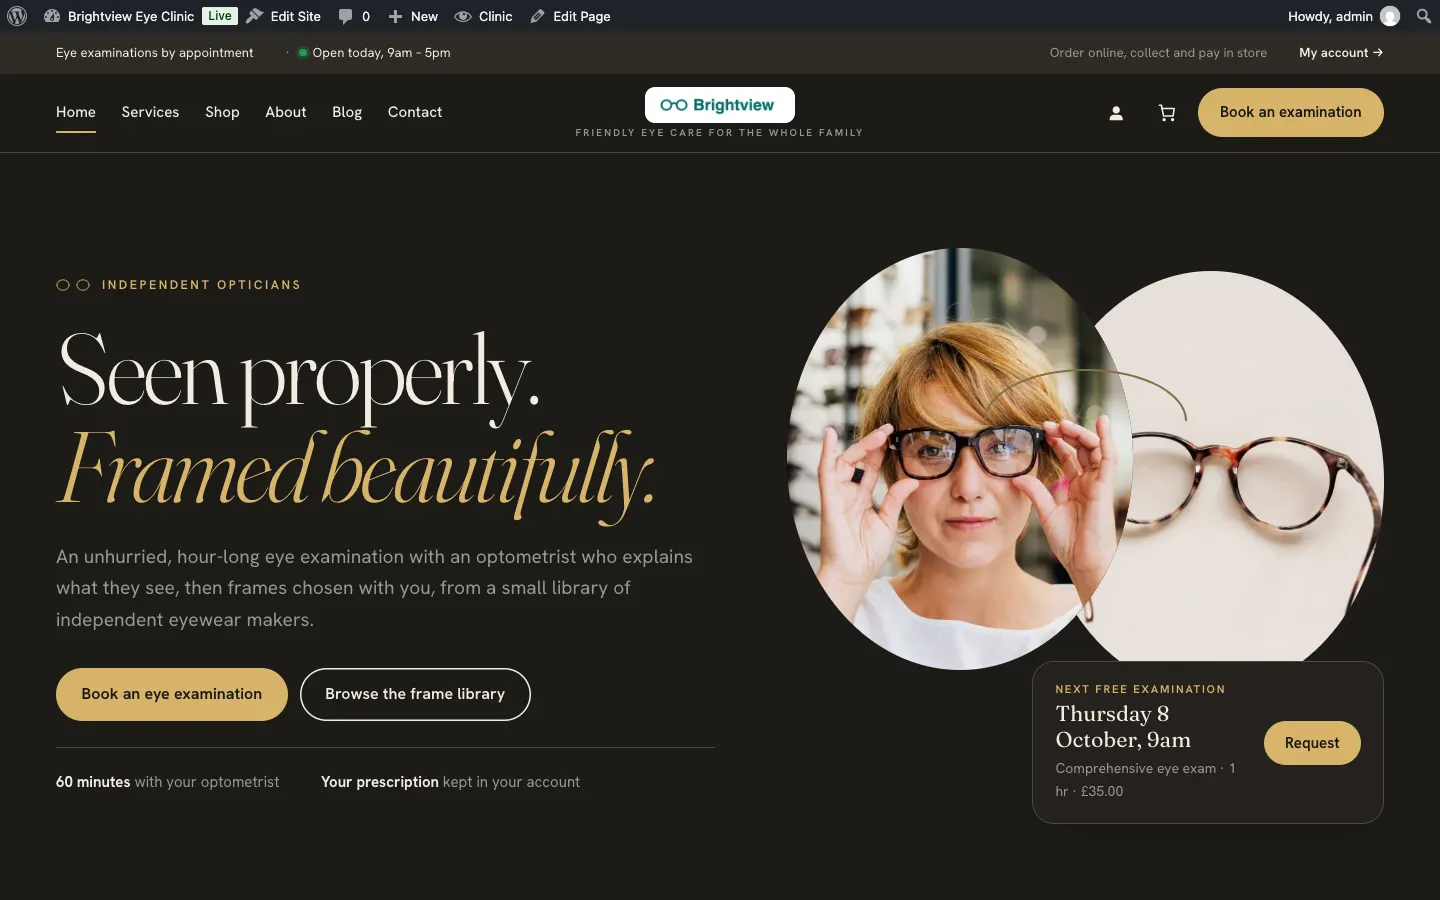1440x900 pixels.
Task: Open the New content menu
Action: [x=413, y=16]
